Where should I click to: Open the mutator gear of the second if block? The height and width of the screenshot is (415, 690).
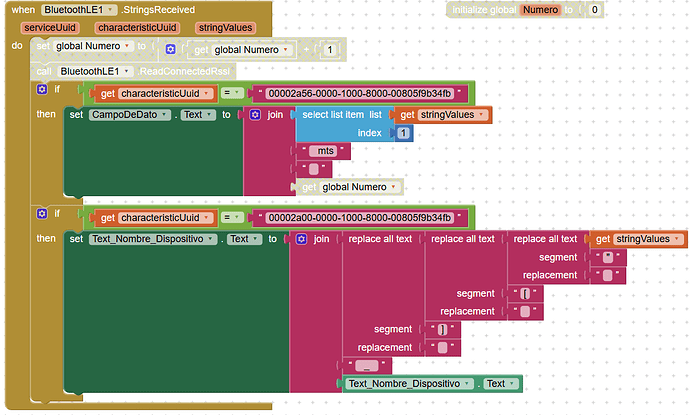(x=41, y=214)
